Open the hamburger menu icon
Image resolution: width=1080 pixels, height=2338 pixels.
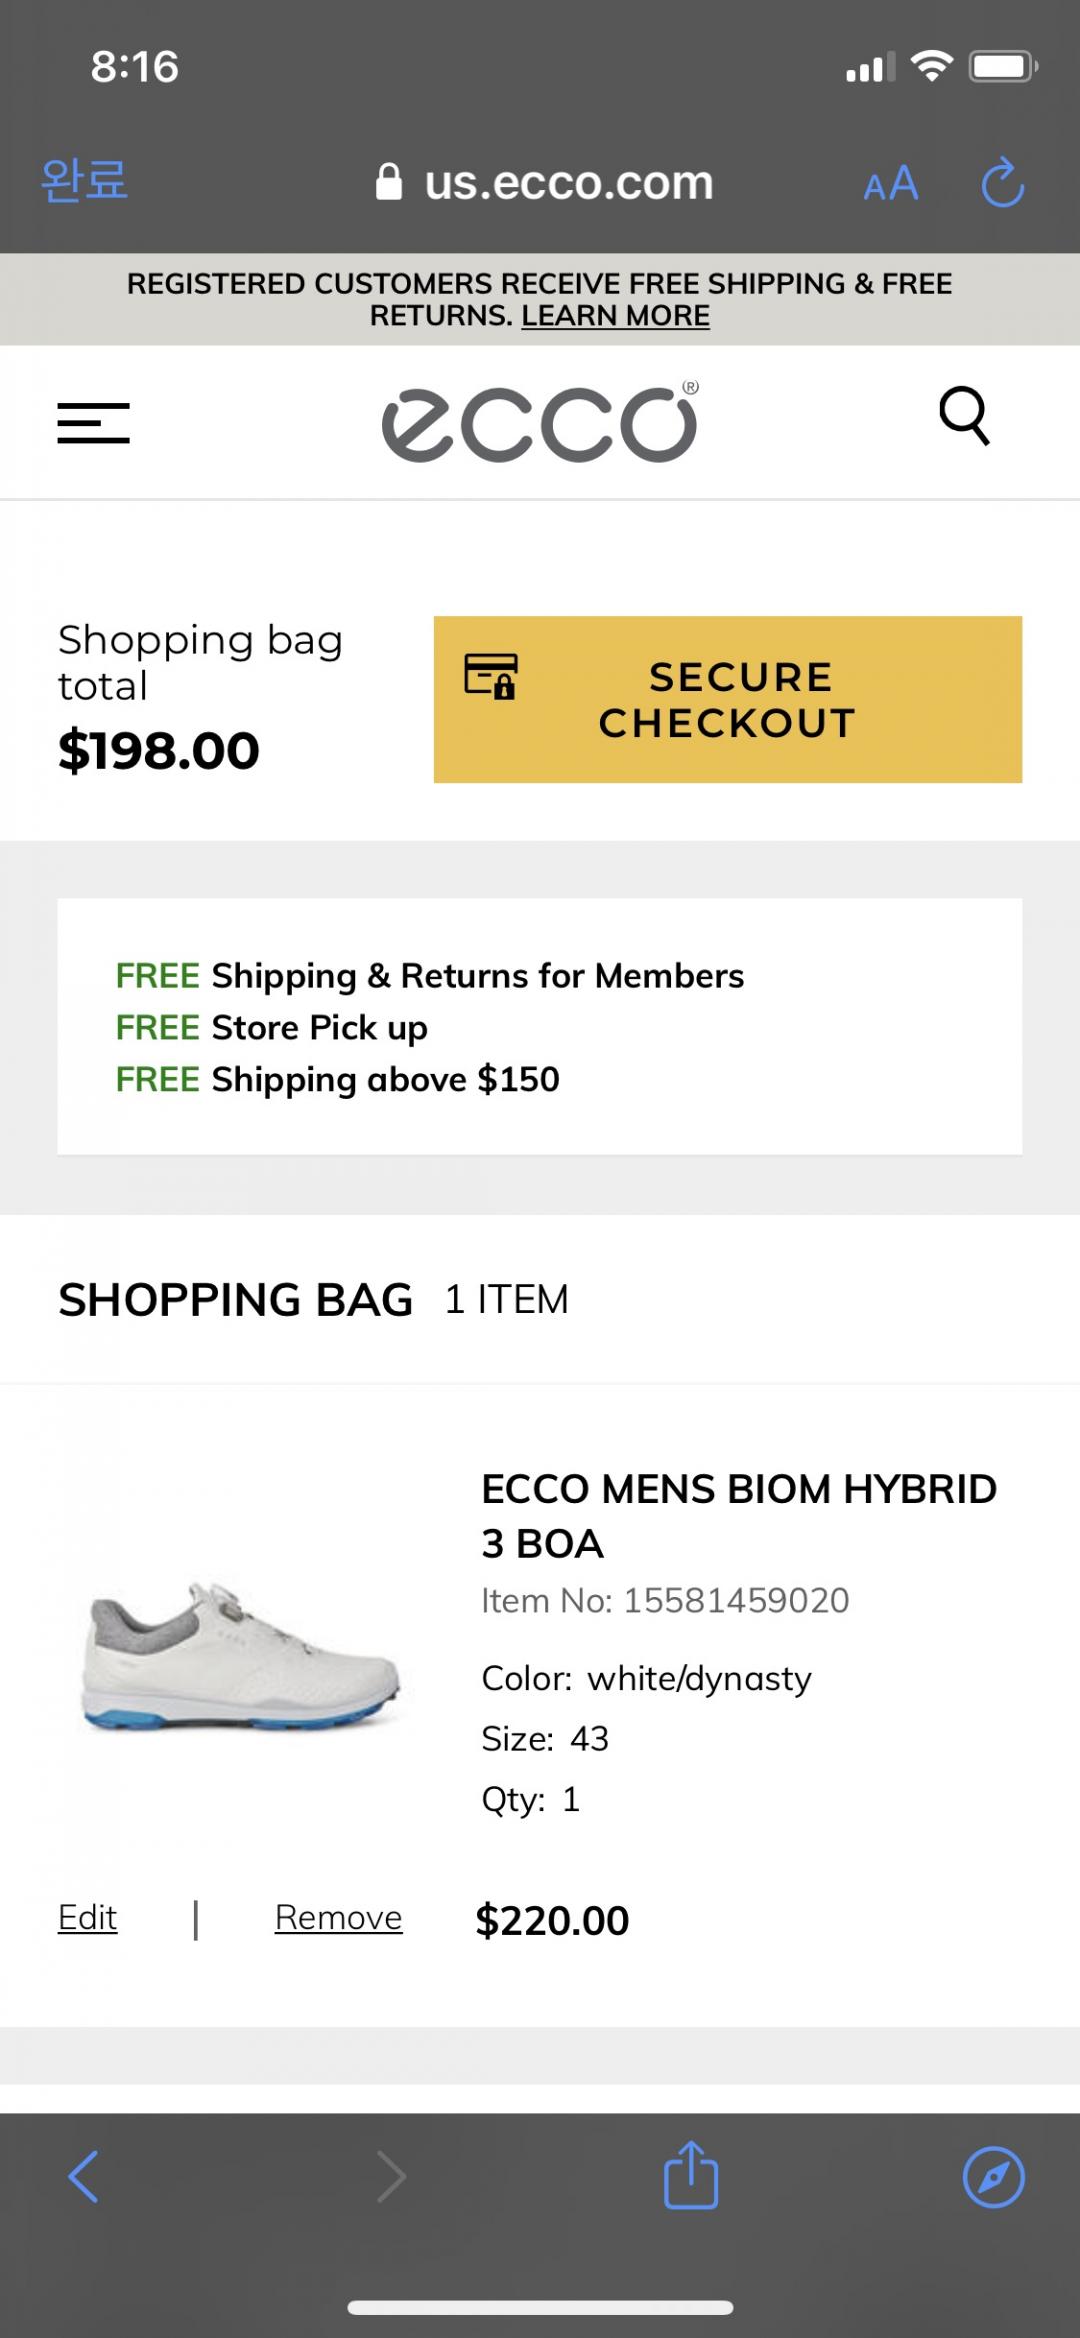point(94,423)
